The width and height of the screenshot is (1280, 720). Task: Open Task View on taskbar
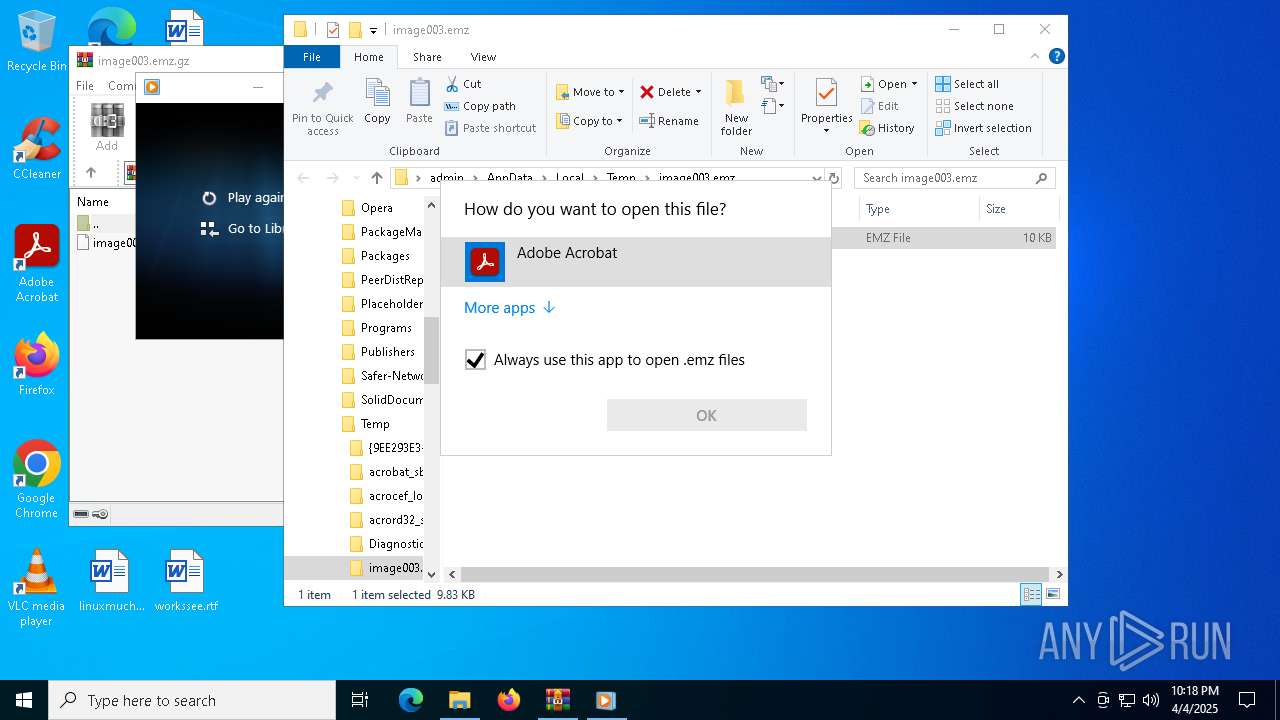[360, 700]
